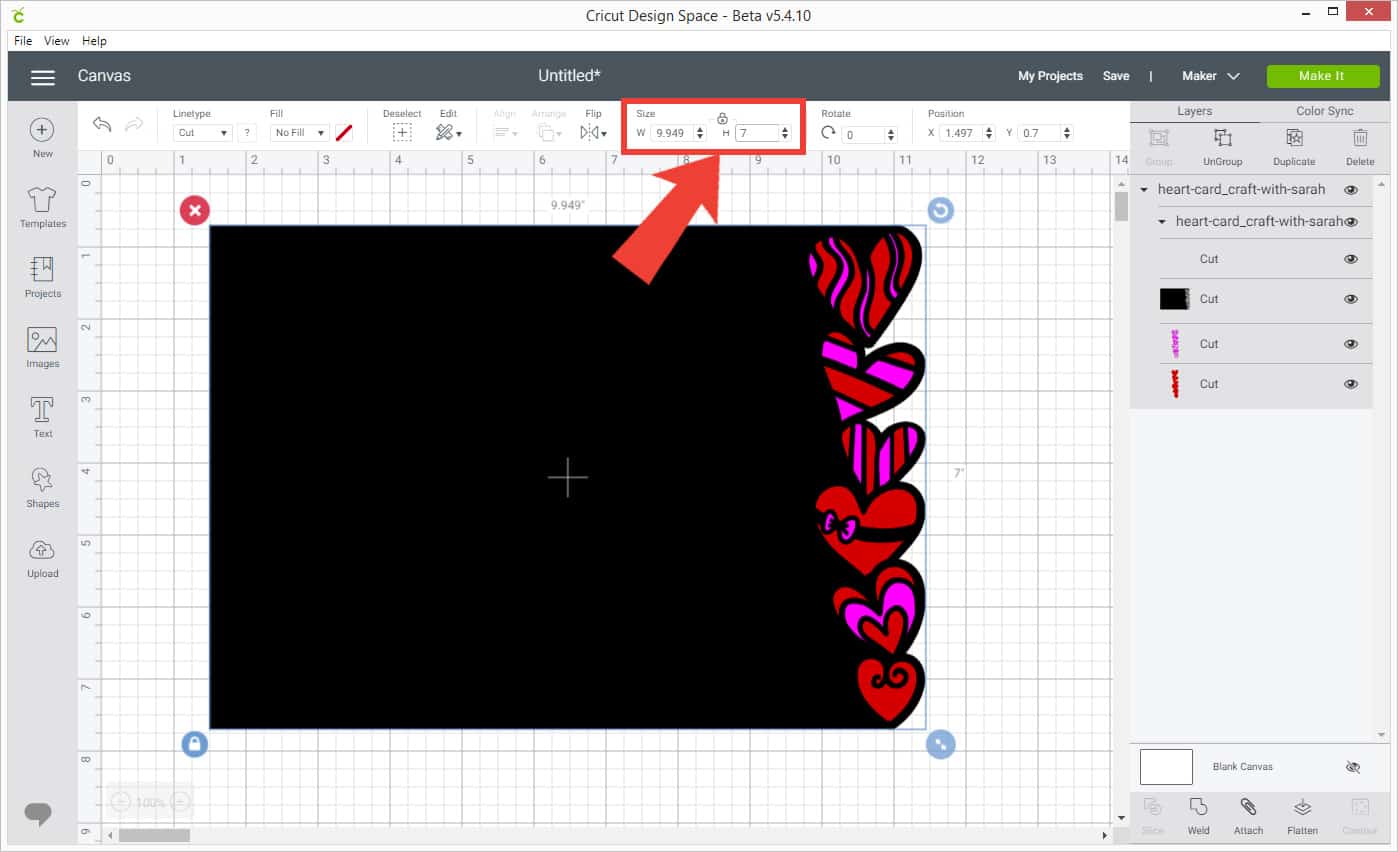Viewport: 1398px width, 852px height.
Task: Click the red delete handle on canvas selection
Action: 194,210
